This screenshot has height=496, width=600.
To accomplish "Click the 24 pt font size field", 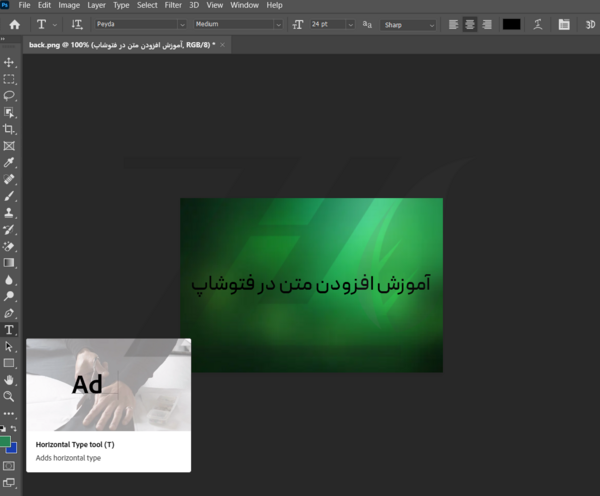I will pyautogui.click(x=328, y=24).
